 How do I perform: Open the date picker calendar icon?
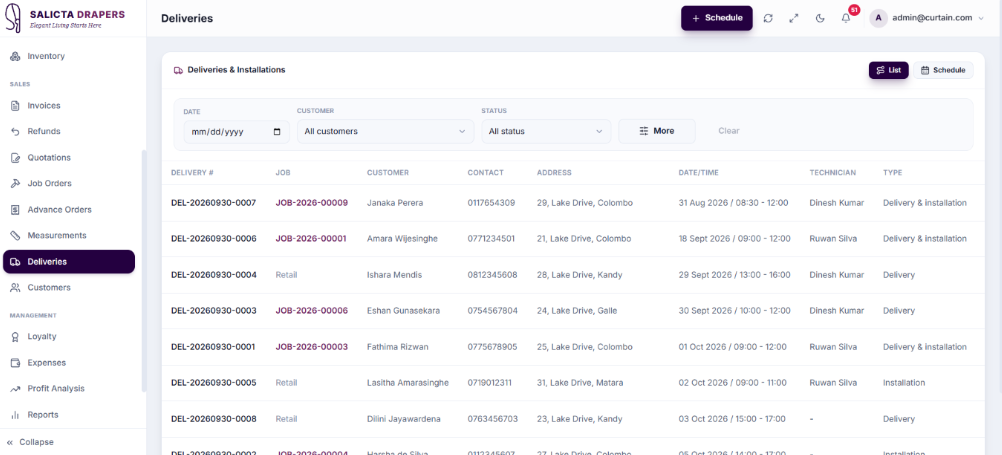coord(277,132)
